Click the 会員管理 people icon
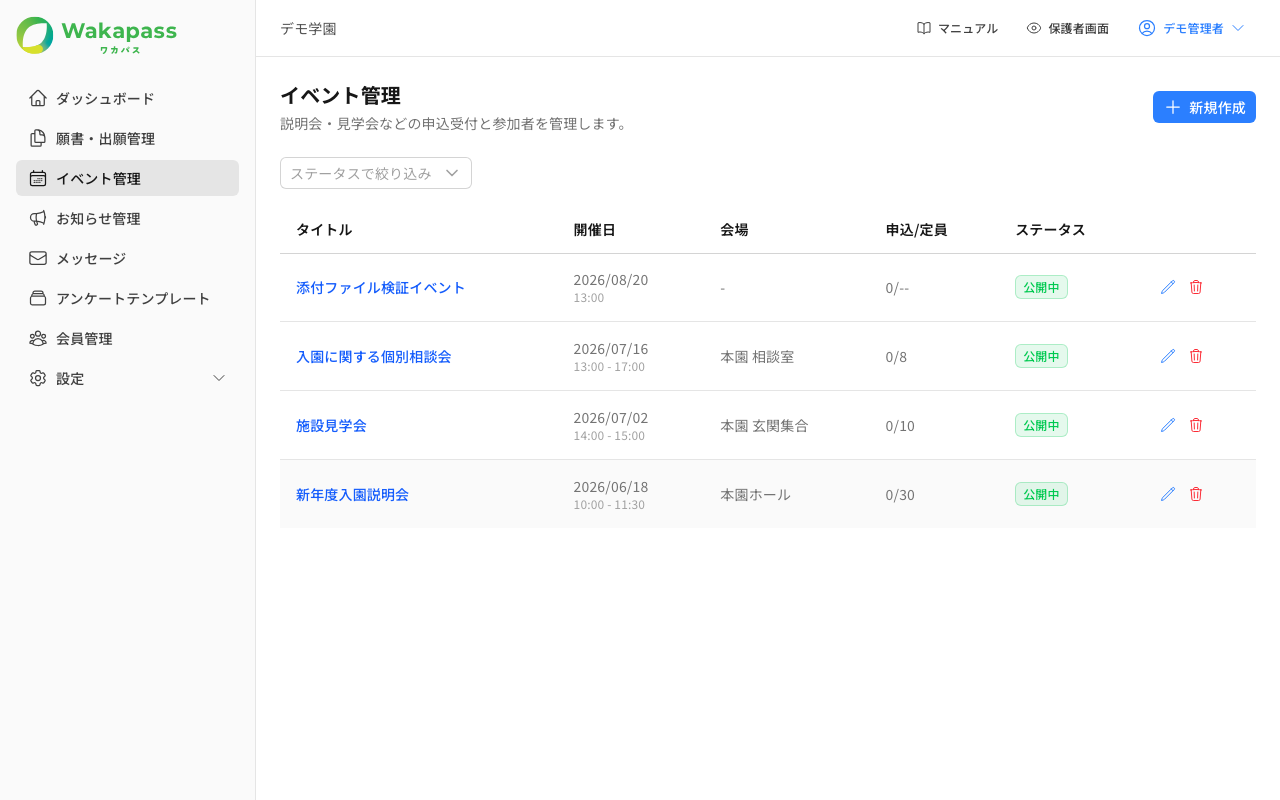The width and height of the screenshot is (1280, 800). 38,338
